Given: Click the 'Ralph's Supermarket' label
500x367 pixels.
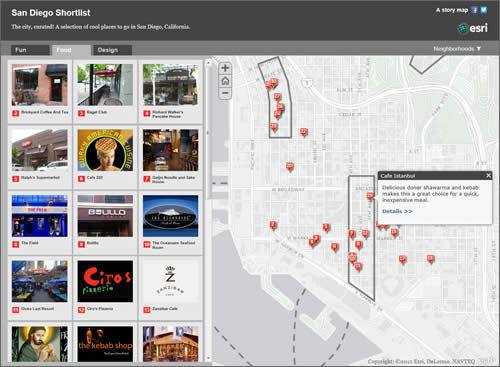Looking at the screenshot, I should tap(40, 178).
